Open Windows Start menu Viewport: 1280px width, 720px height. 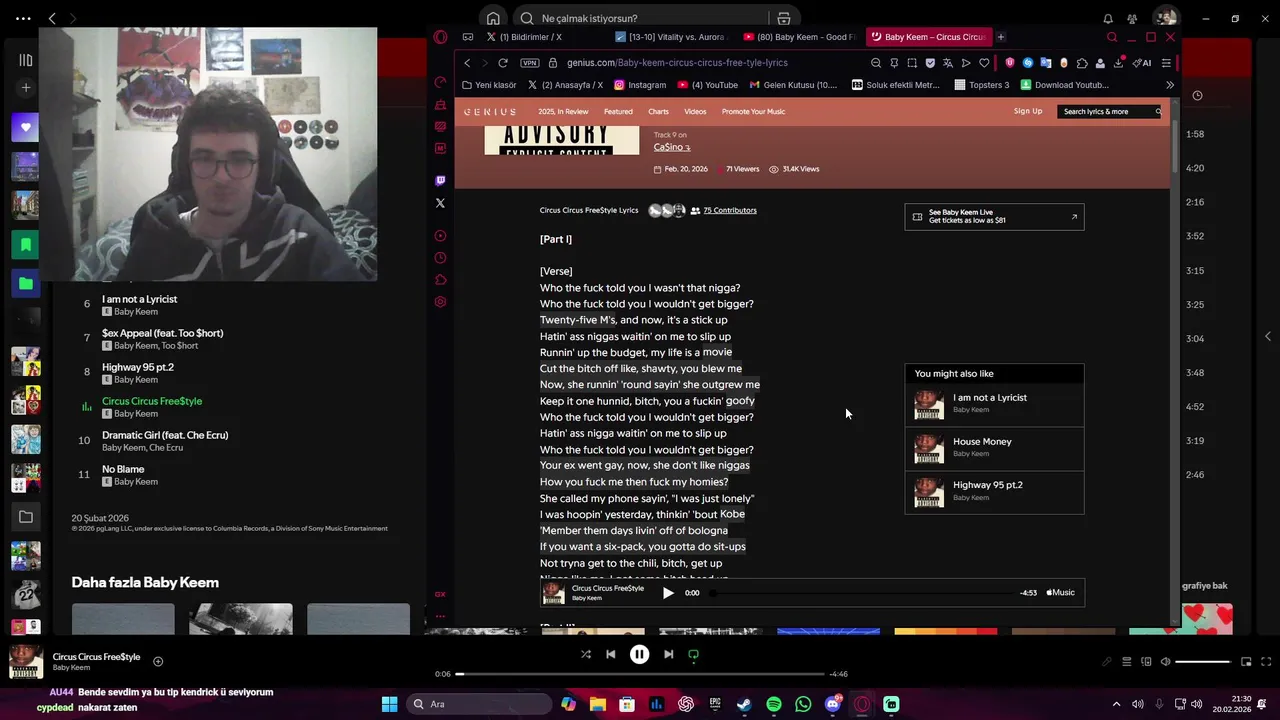pyautogui.click(x=389, y=704)
